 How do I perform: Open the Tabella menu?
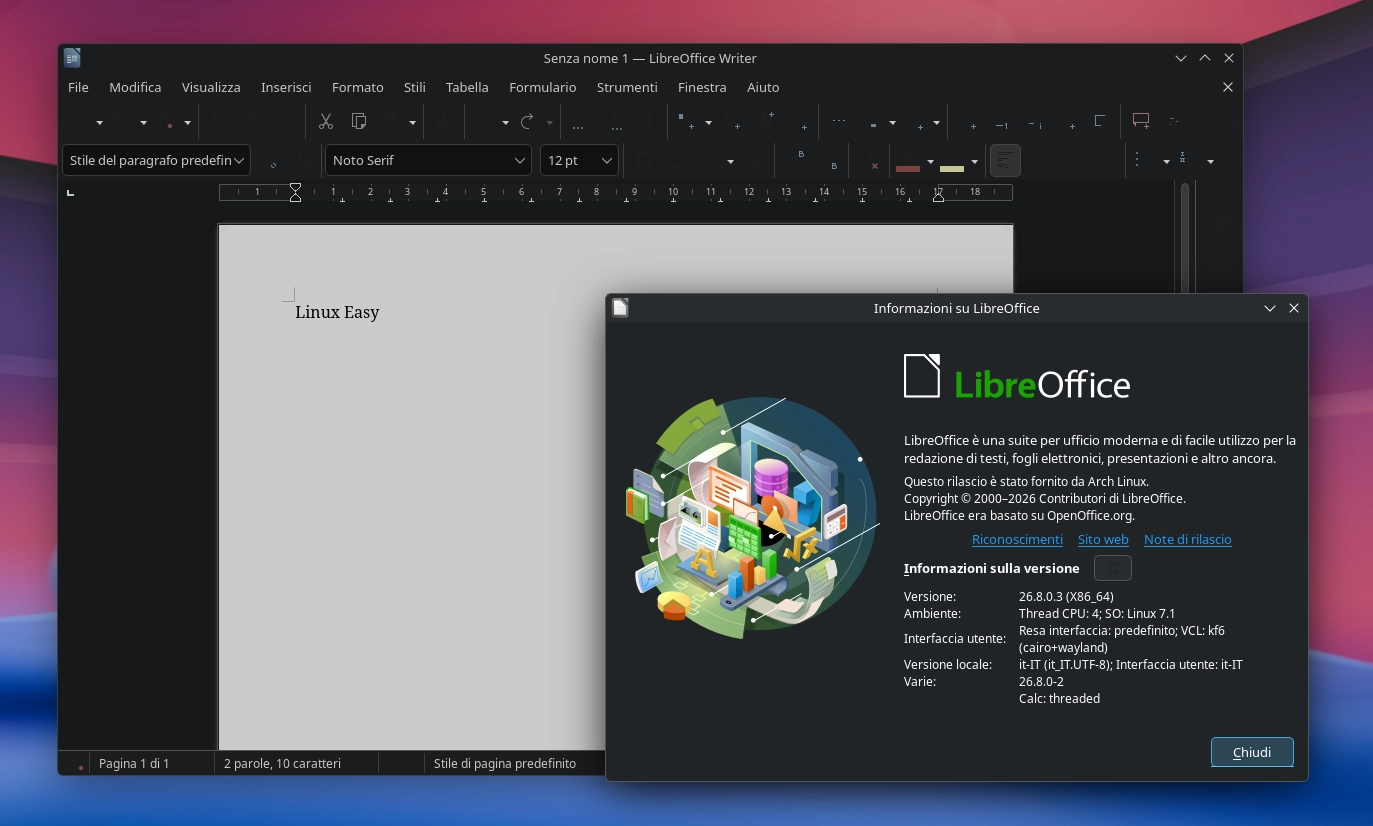(x=467, y=87)
